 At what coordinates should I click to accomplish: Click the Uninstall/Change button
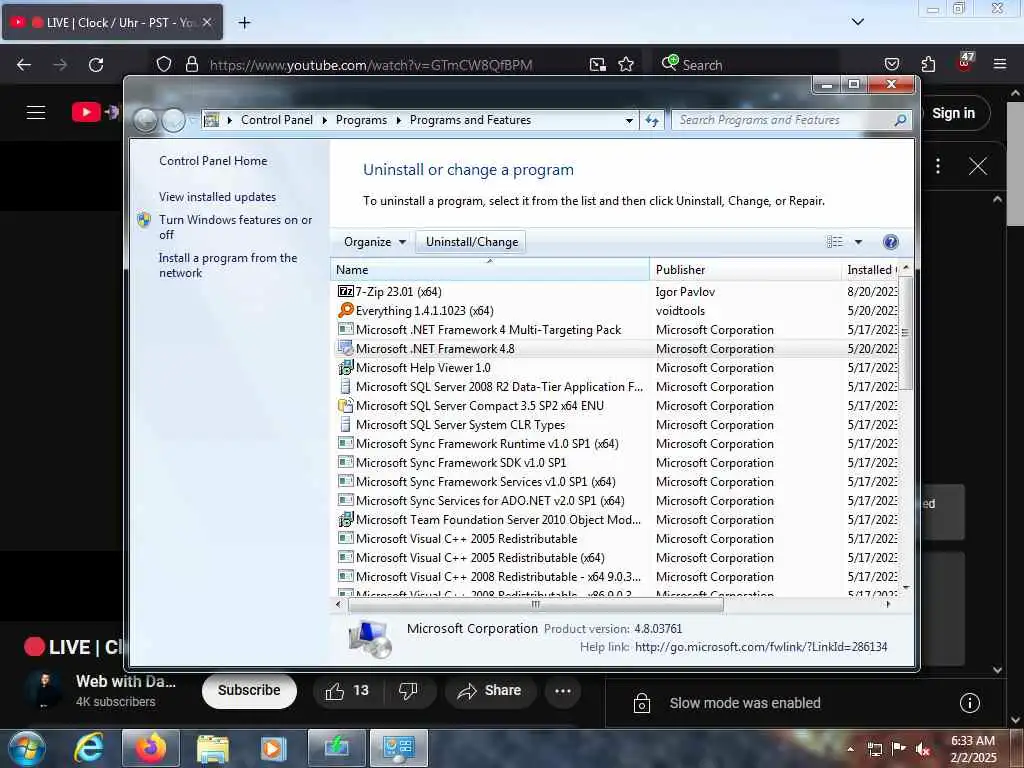pos(472,242)
